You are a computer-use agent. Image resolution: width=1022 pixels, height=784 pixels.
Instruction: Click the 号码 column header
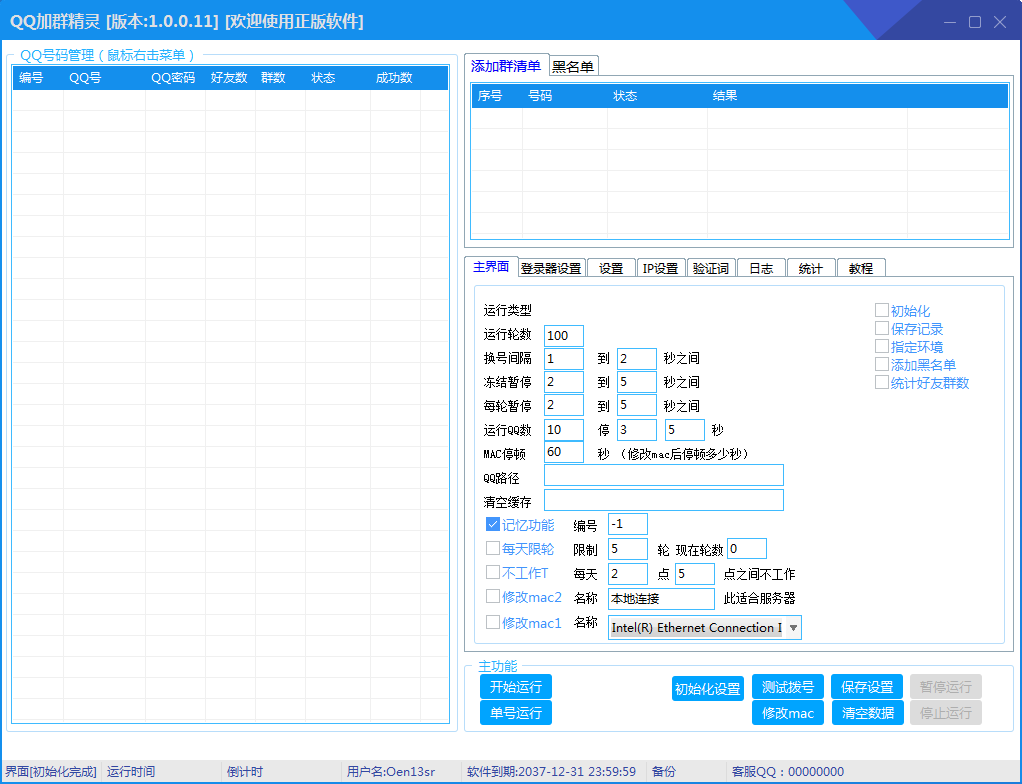564,96
